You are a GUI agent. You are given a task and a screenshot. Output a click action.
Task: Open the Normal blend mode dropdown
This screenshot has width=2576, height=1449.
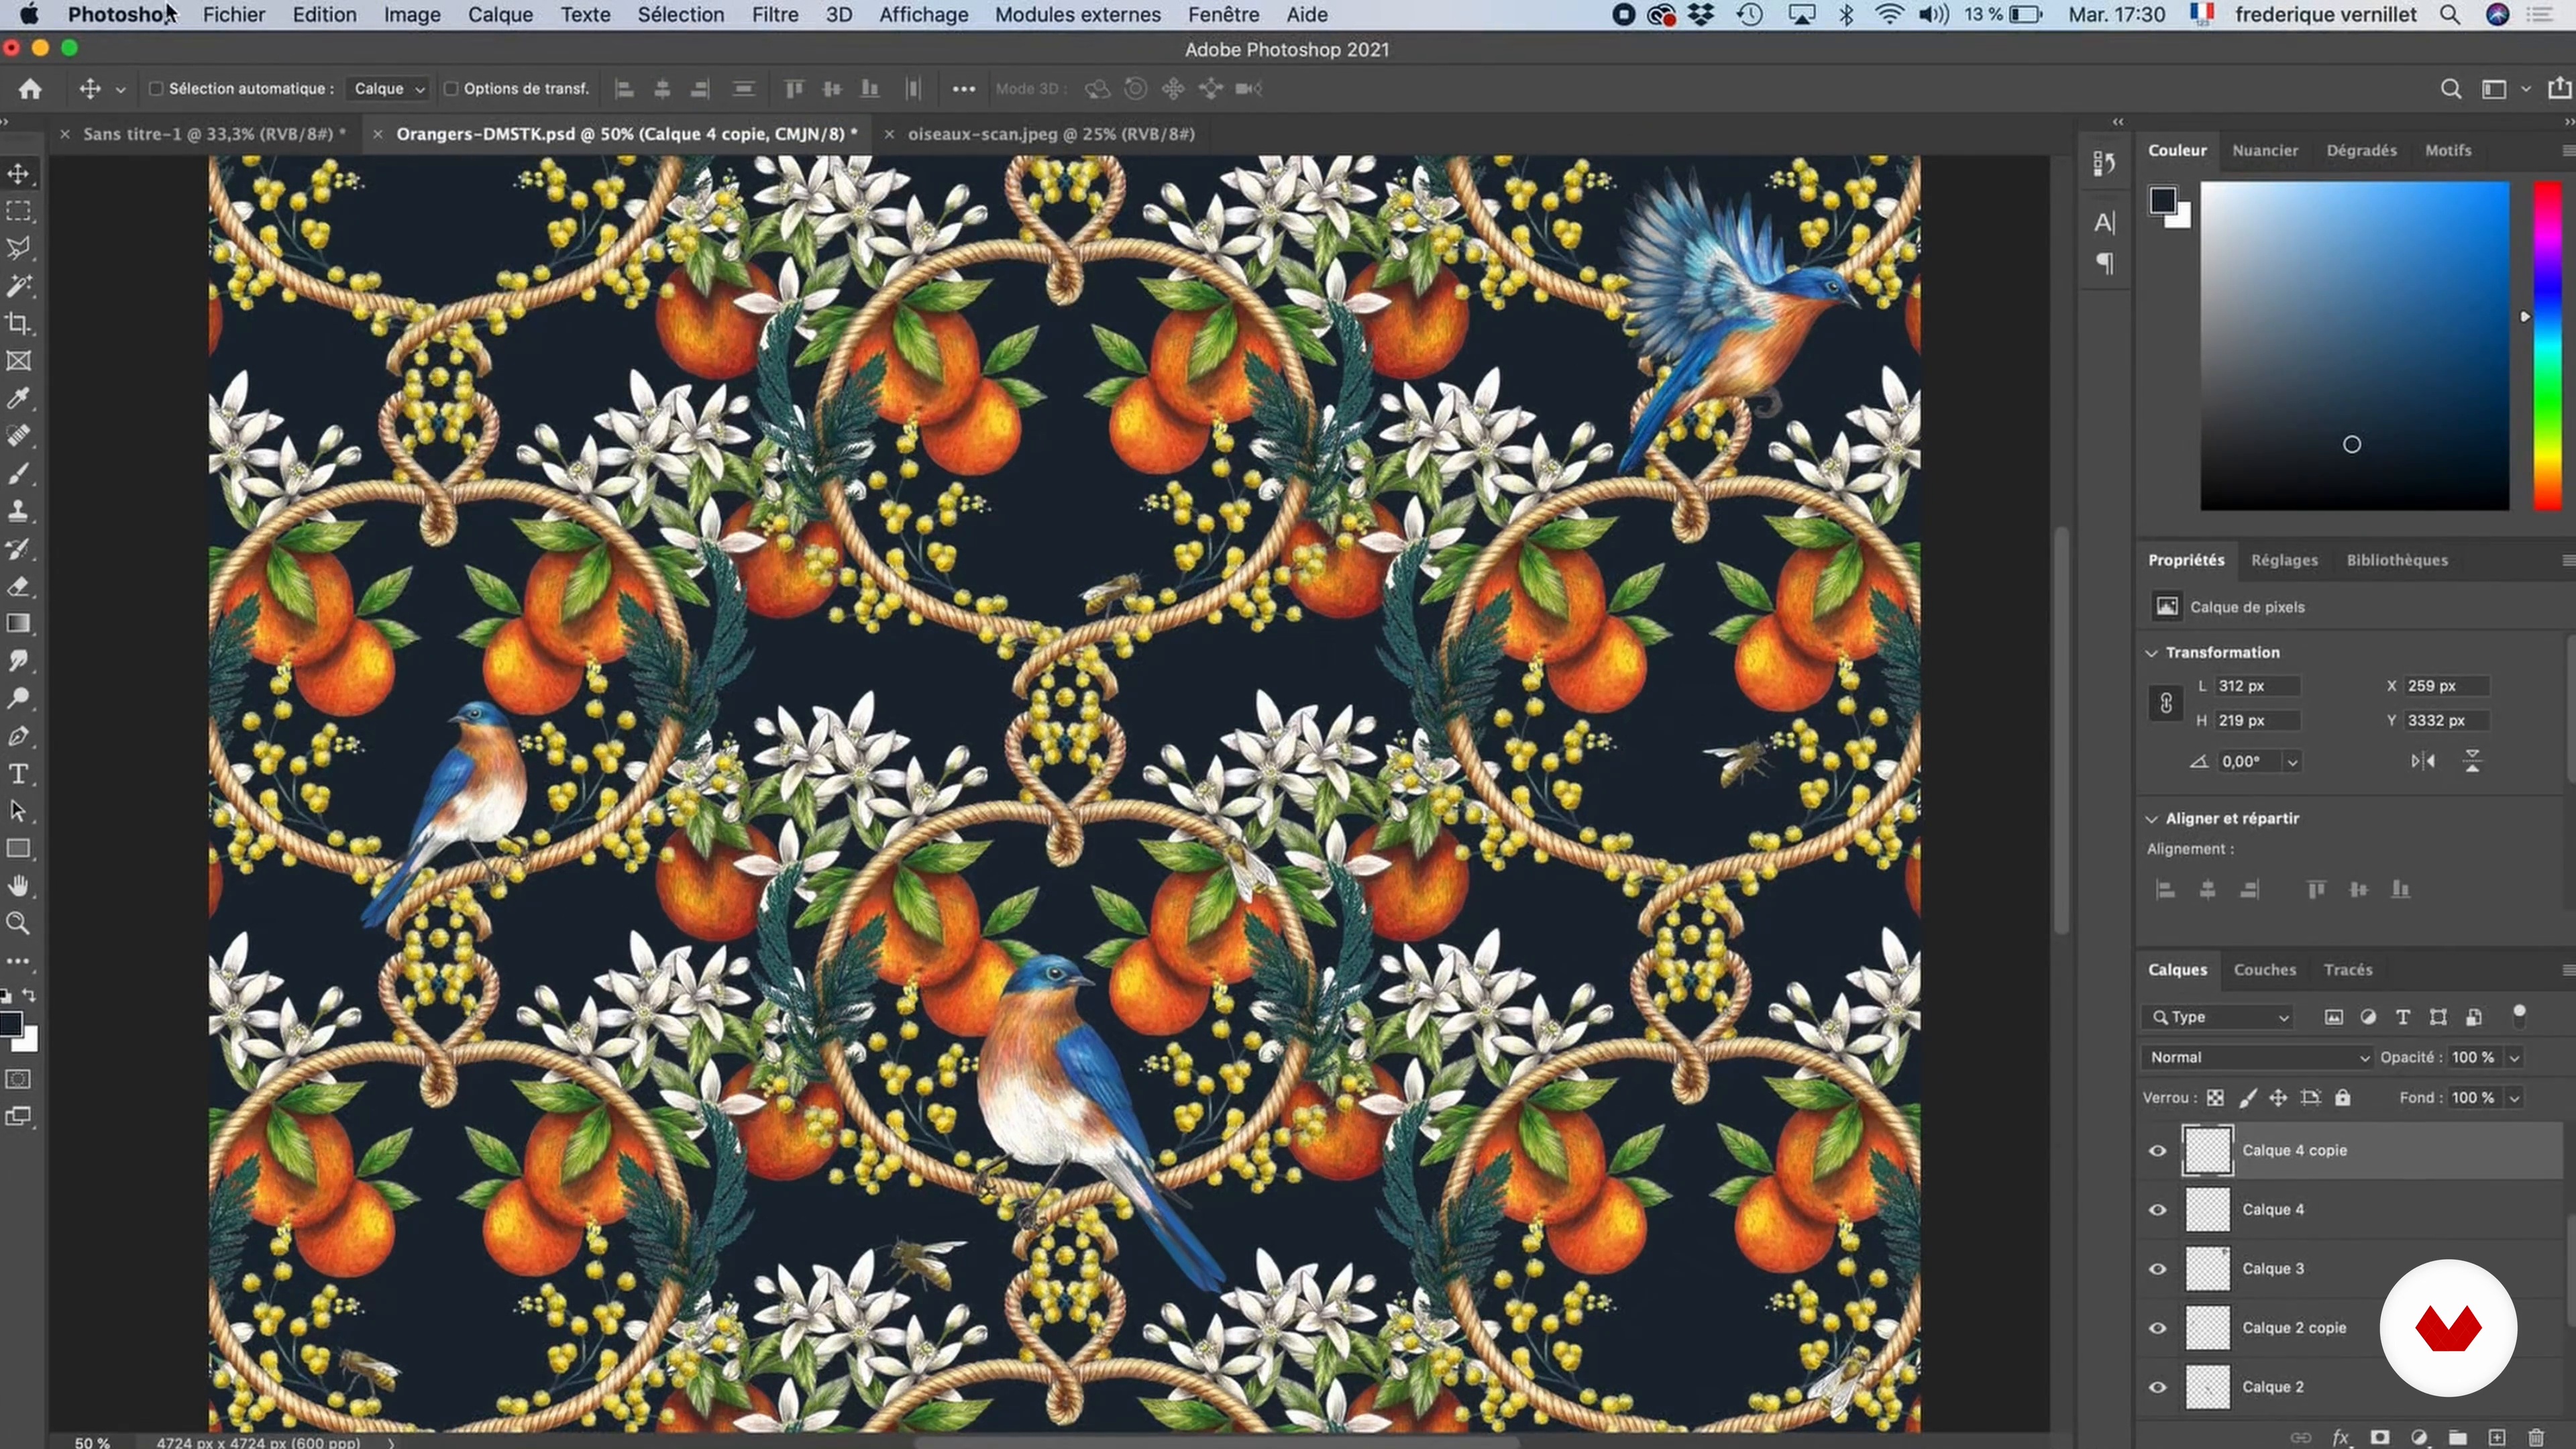click(x=2257, y=1057)
